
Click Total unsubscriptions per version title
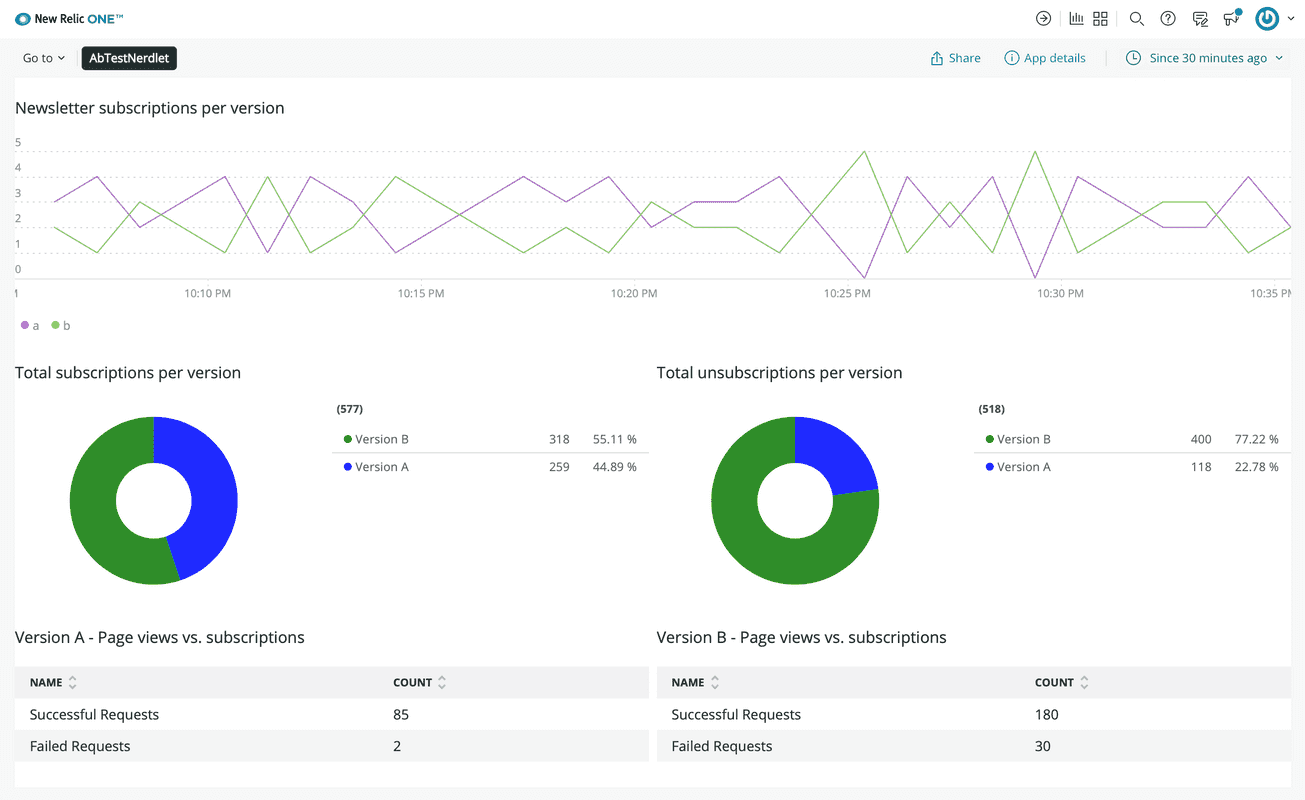[x=779, y=373]
